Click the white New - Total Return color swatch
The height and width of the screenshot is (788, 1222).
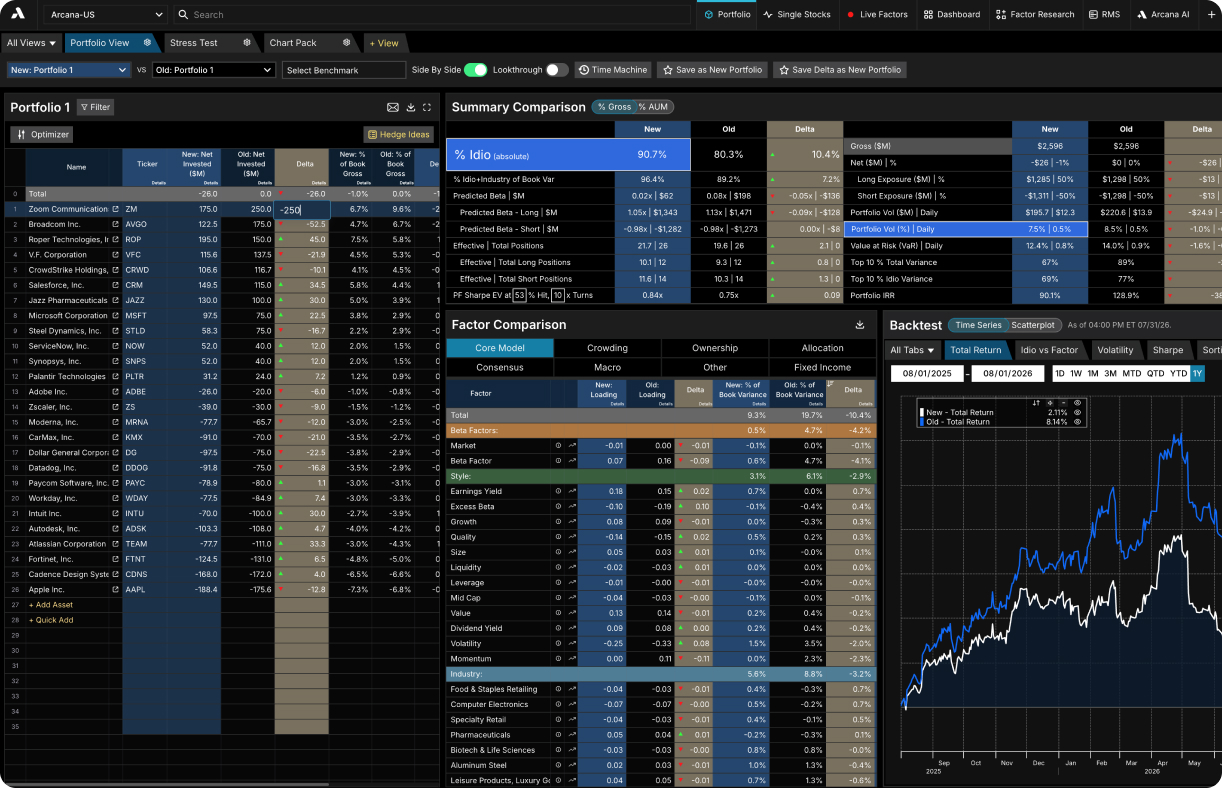[922, 412]
